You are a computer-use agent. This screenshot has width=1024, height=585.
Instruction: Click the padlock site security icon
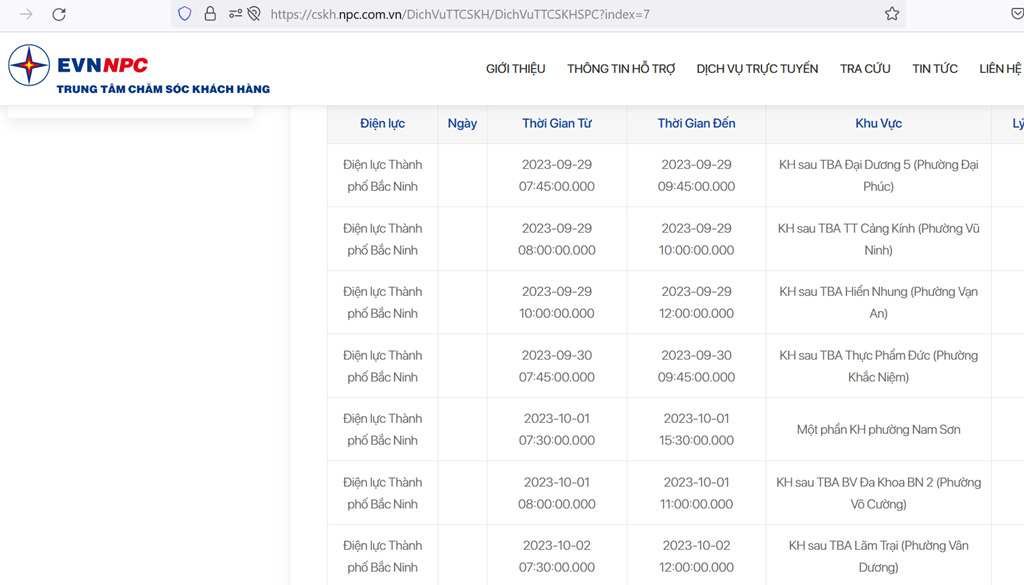pos(210,14)
